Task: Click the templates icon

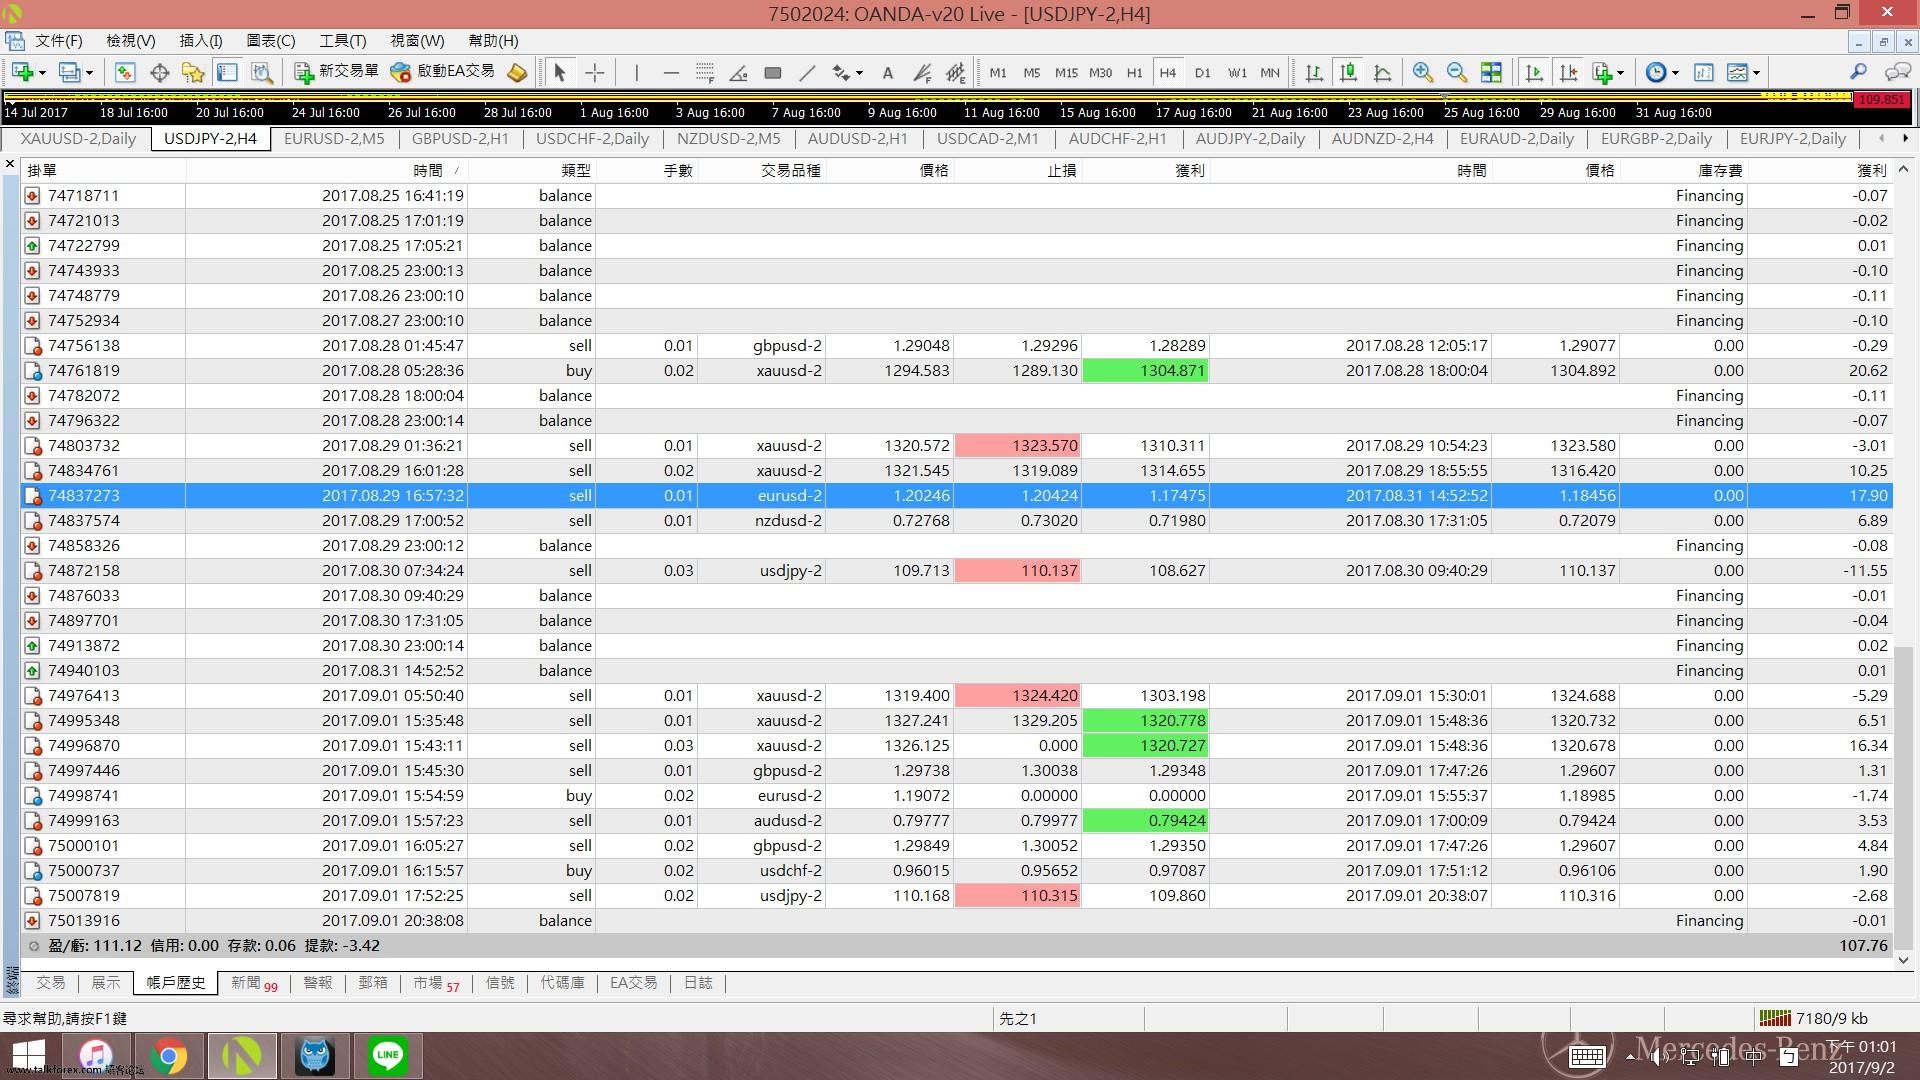Action: click(x=1738, y=72)
